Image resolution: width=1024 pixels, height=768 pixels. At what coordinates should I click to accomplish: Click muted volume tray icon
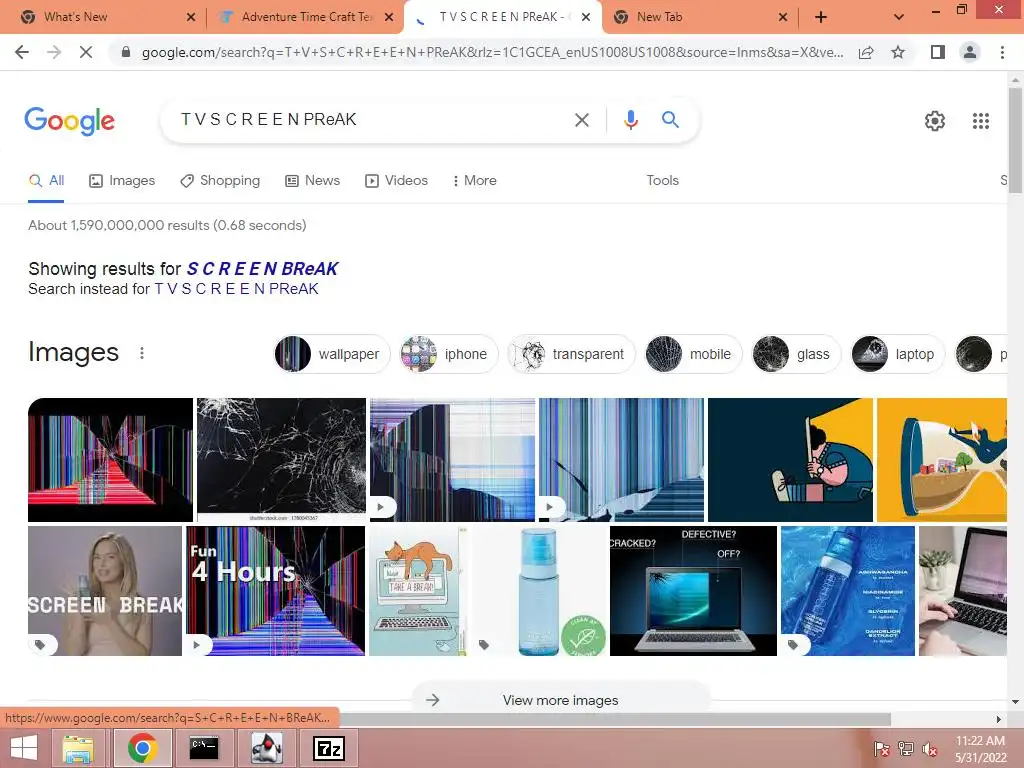930,749
